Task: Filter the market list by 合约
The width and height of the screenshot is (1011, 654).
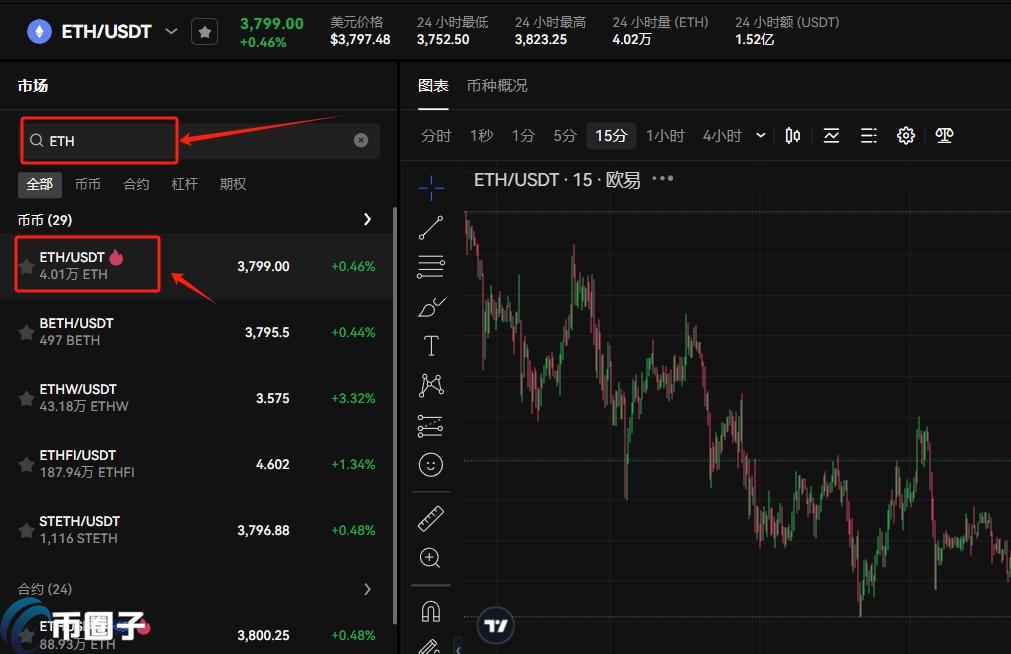Action: (136, 184)
